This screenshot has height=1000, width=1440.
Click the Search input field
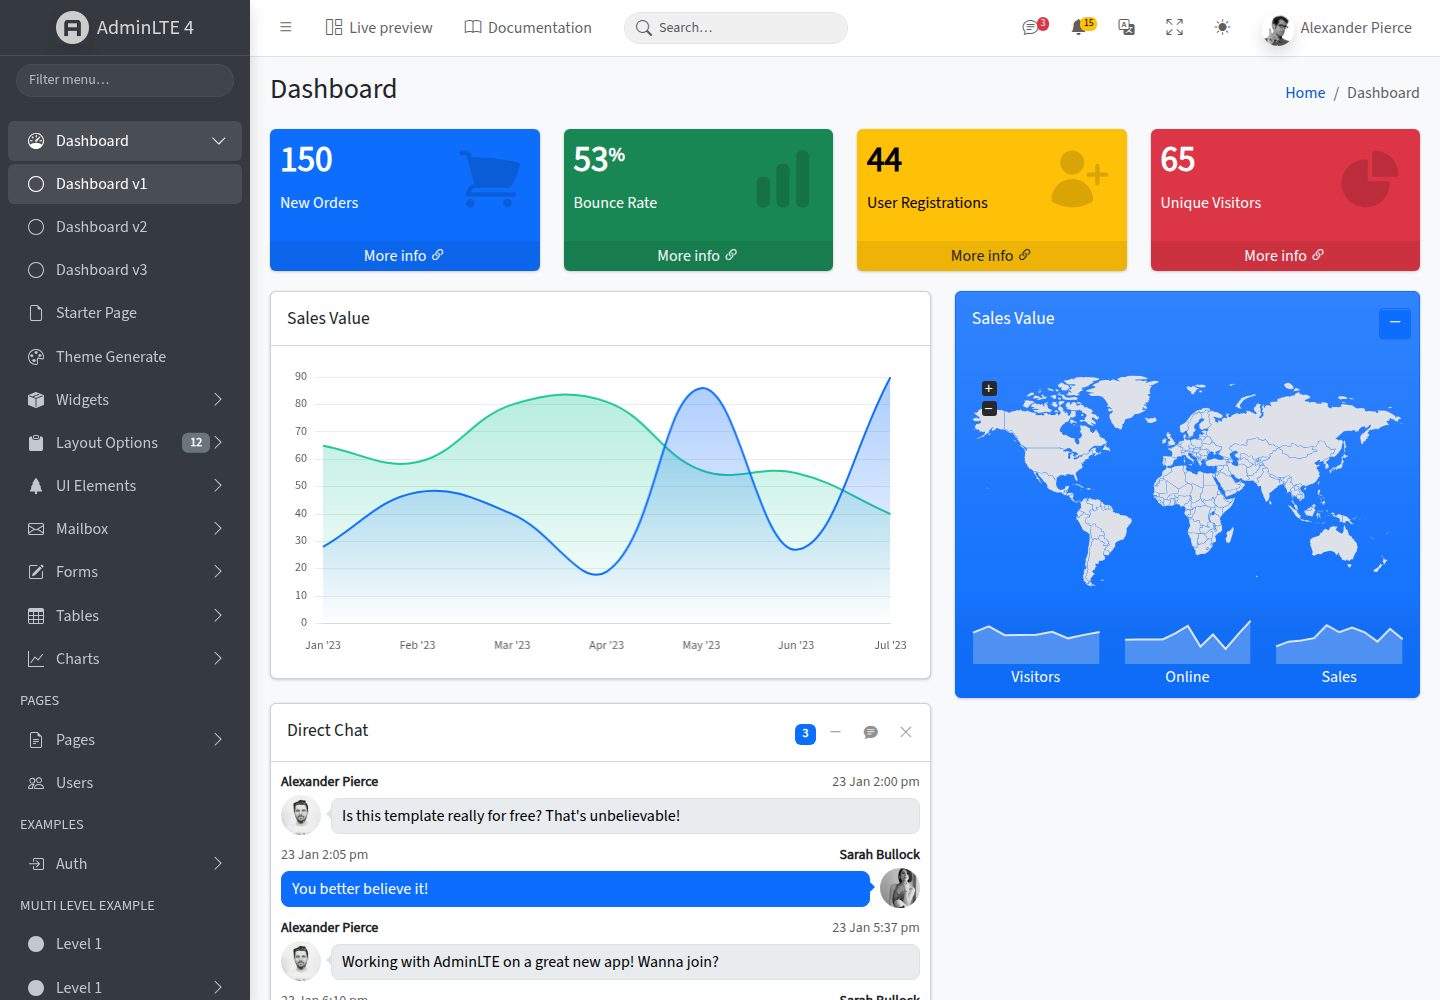[736, 28]
